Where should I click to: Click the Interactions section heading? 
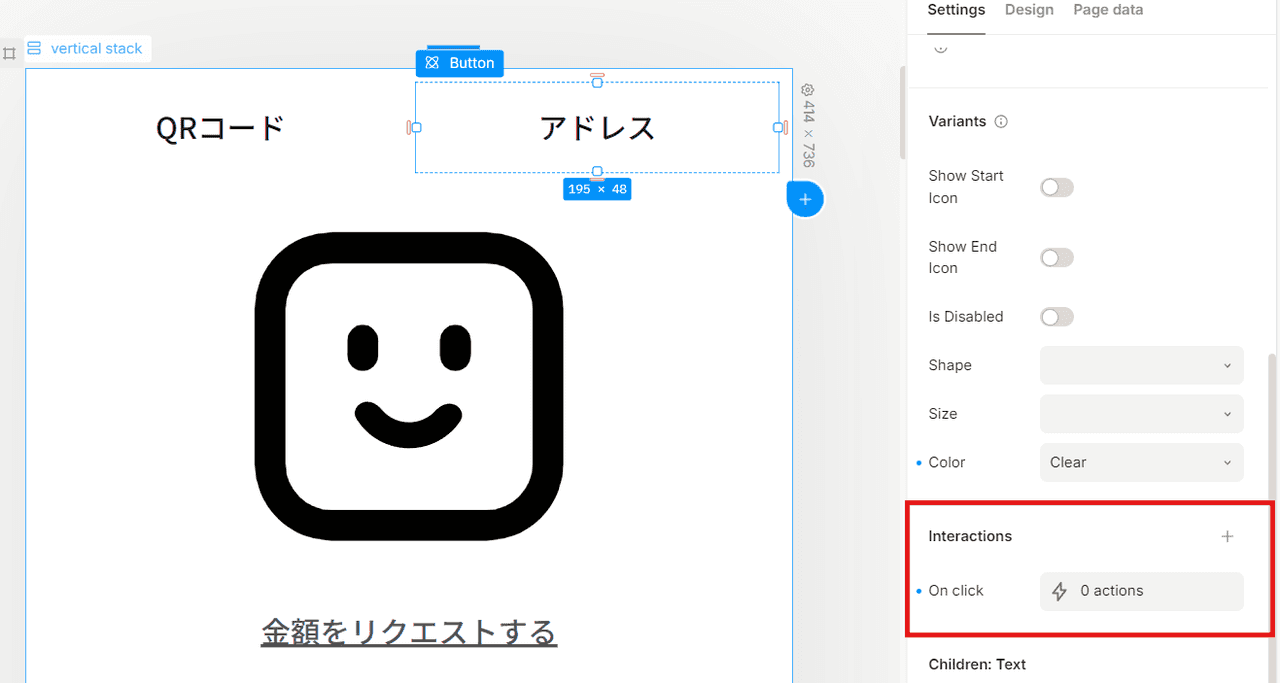tap(970, 536)
